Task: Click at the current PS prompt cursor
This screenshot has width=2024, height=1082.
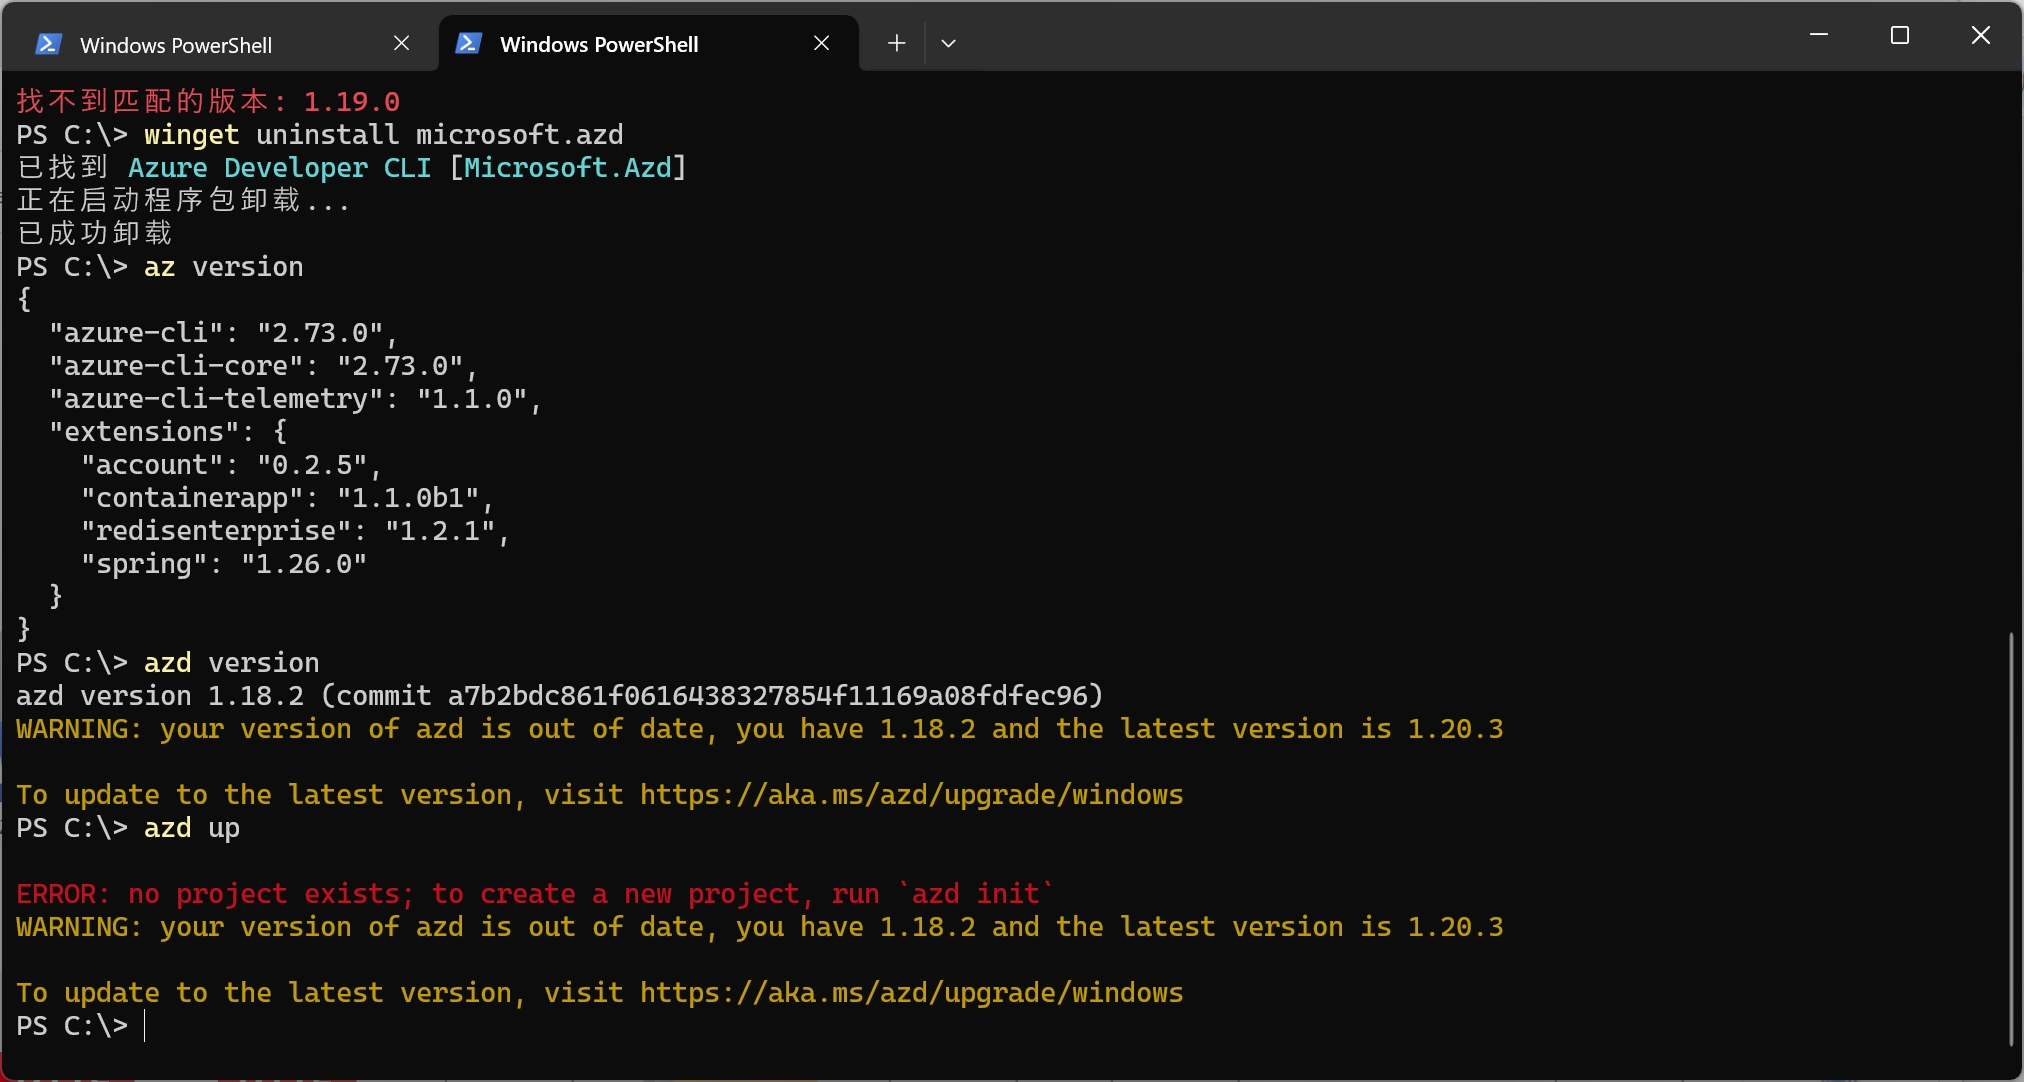Action: (x=146, y=1026)
